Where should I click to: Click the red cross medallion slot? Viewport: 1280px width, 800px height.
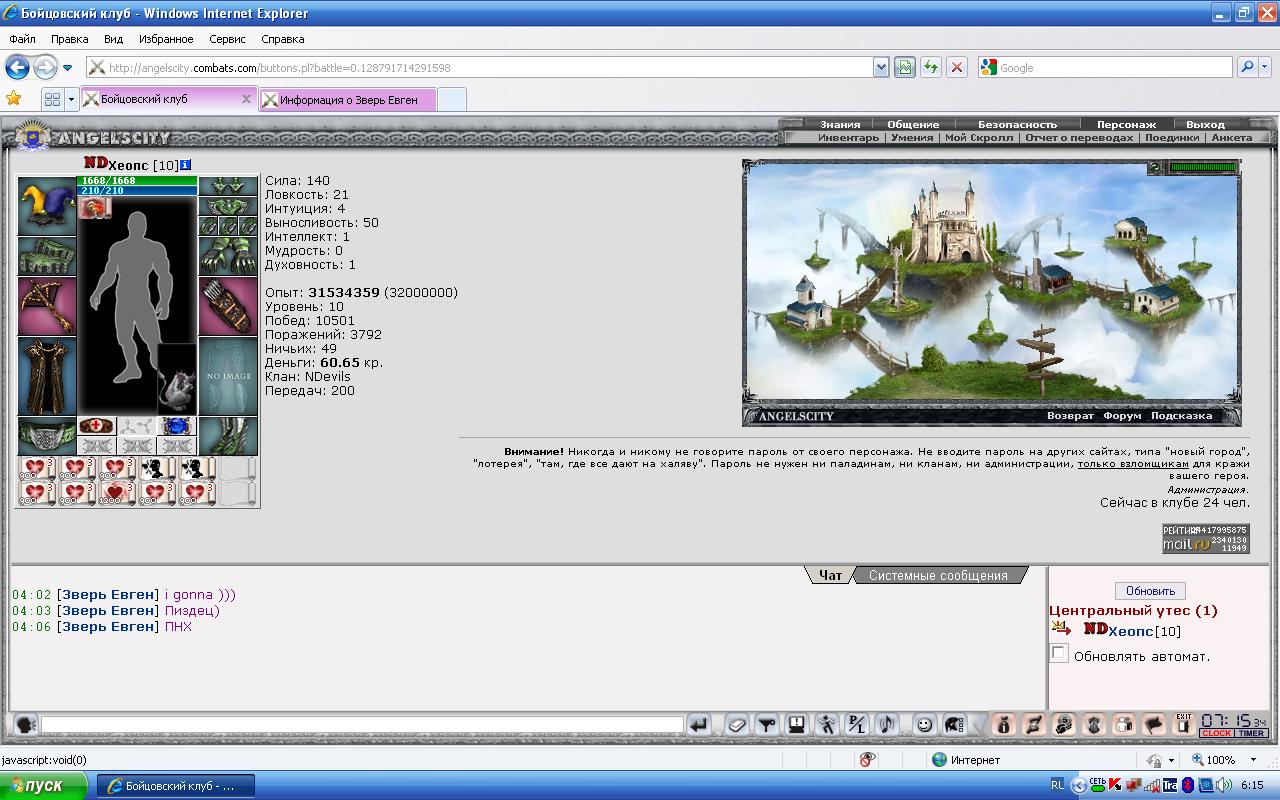97,426
